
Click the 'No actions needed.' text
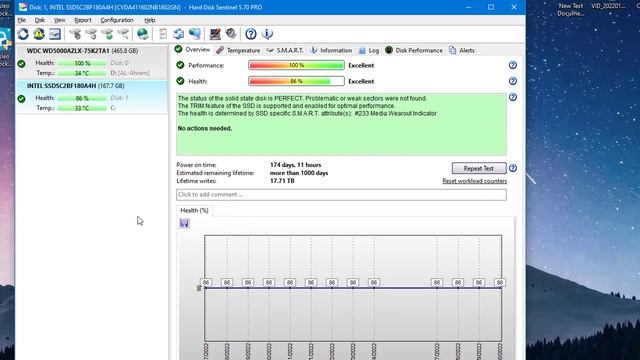[x=205, y=128]
